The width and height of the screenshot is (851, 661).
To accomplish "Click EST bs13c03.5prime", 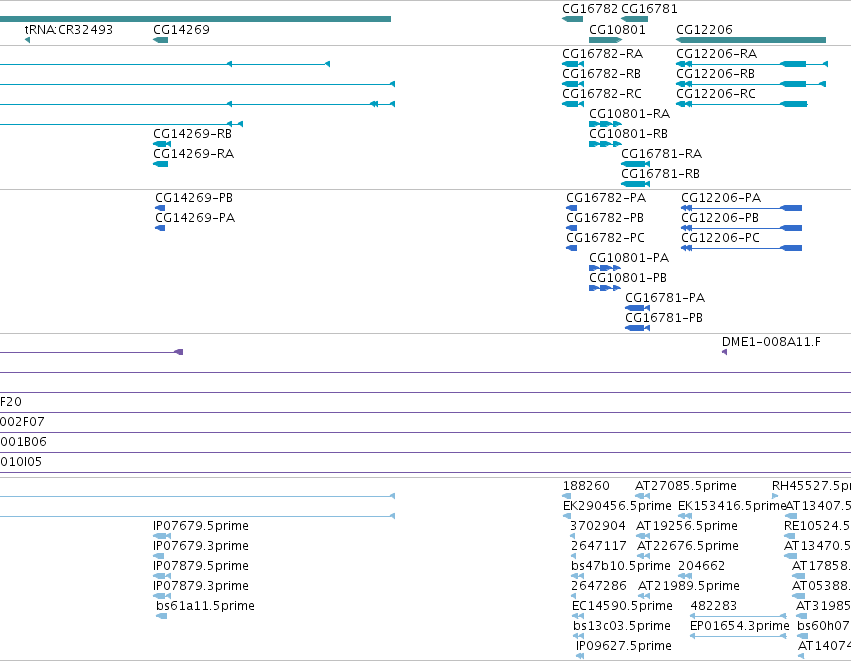I will pyautogui.click(x=622, y=627).
